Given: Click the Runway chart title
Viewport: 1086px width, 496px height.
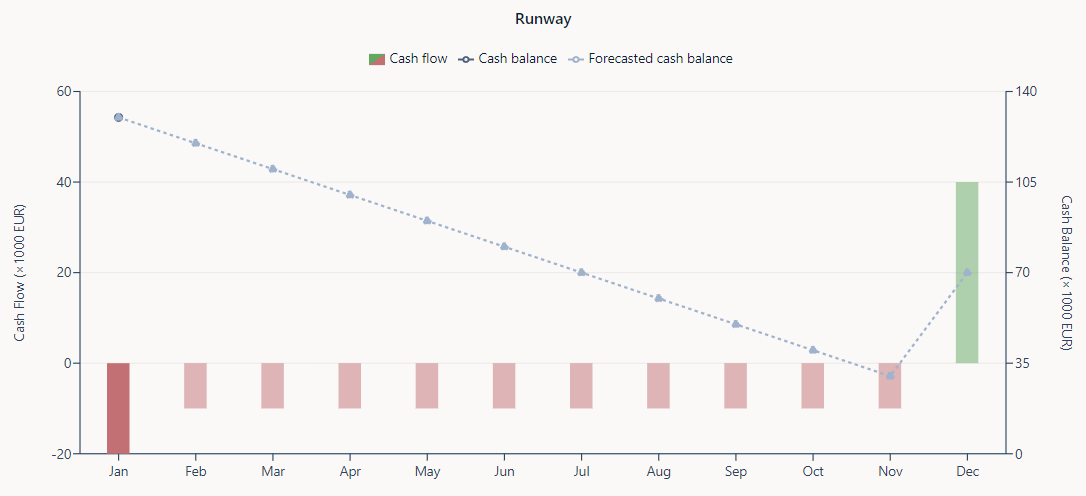Looking at the screenshot, I should click(x=543, y=19).
